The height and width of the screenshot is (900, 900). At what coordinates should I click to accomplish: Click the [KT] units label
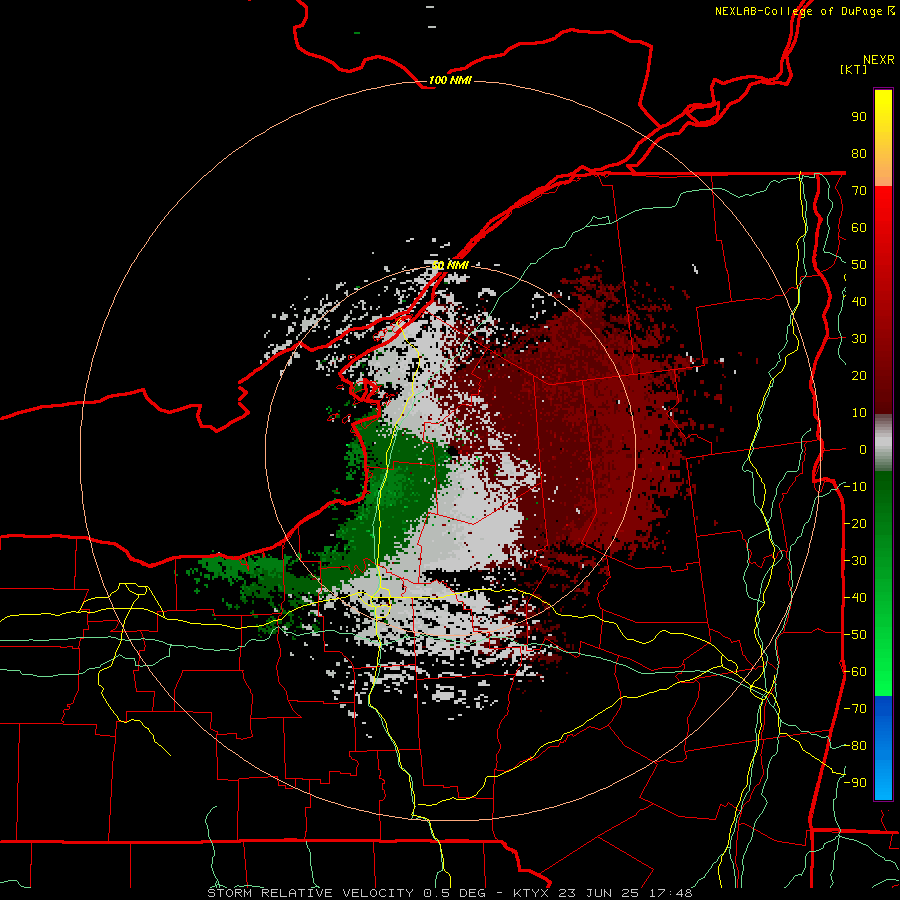click(853, 69)
